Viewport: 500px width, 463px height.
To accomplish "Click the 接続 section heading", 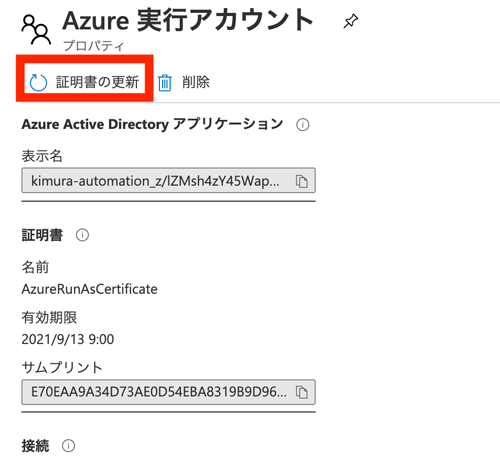I will coord(35,446).
